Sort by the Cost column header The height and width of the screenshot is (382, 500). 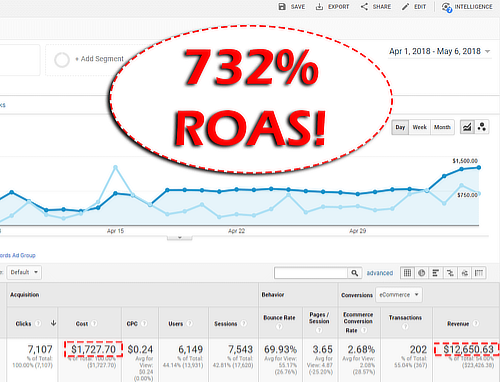82,324
